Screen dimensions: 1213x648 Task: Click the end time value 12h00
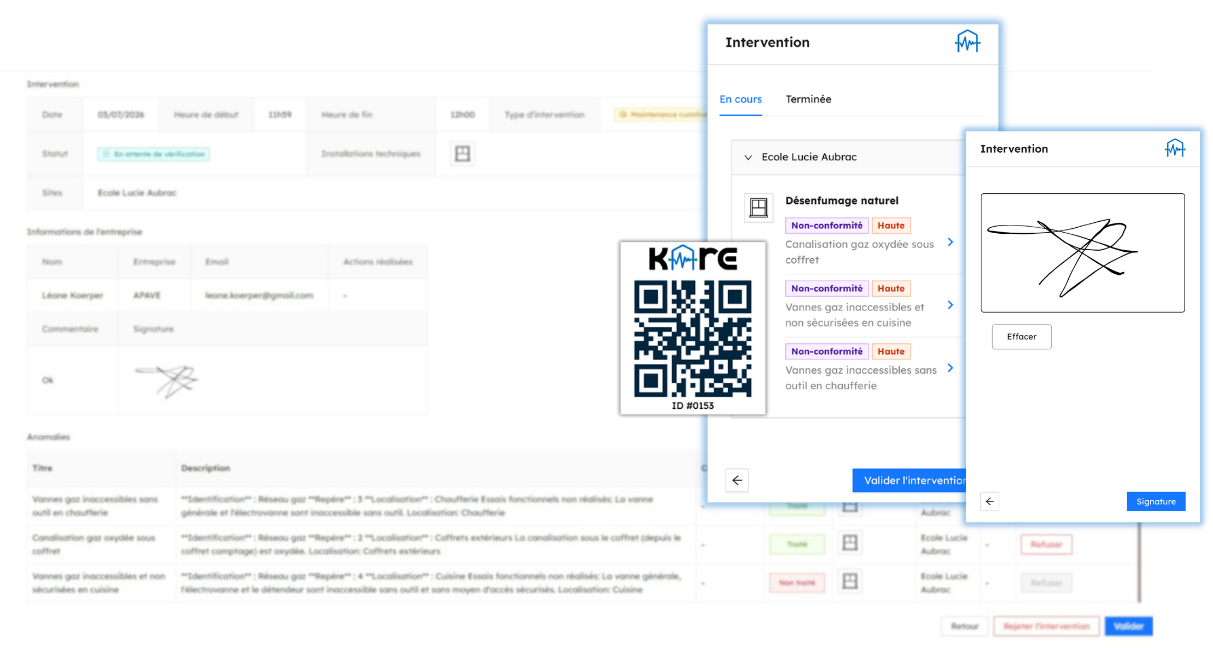click(462, 115)
